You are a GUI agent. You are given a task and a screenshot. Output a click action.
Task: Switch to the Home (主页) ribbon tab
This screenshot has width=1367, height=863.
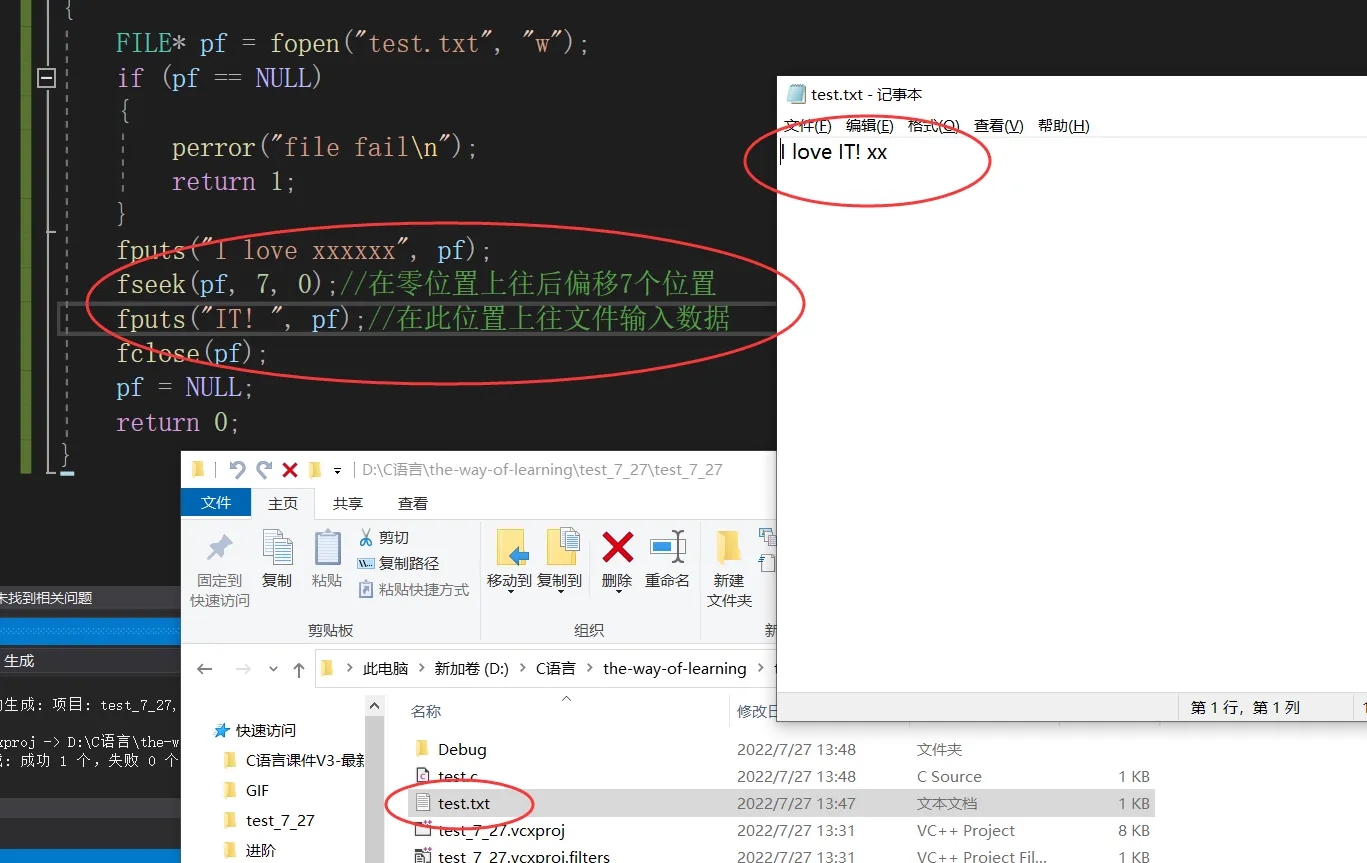click(x=283, y=504)
